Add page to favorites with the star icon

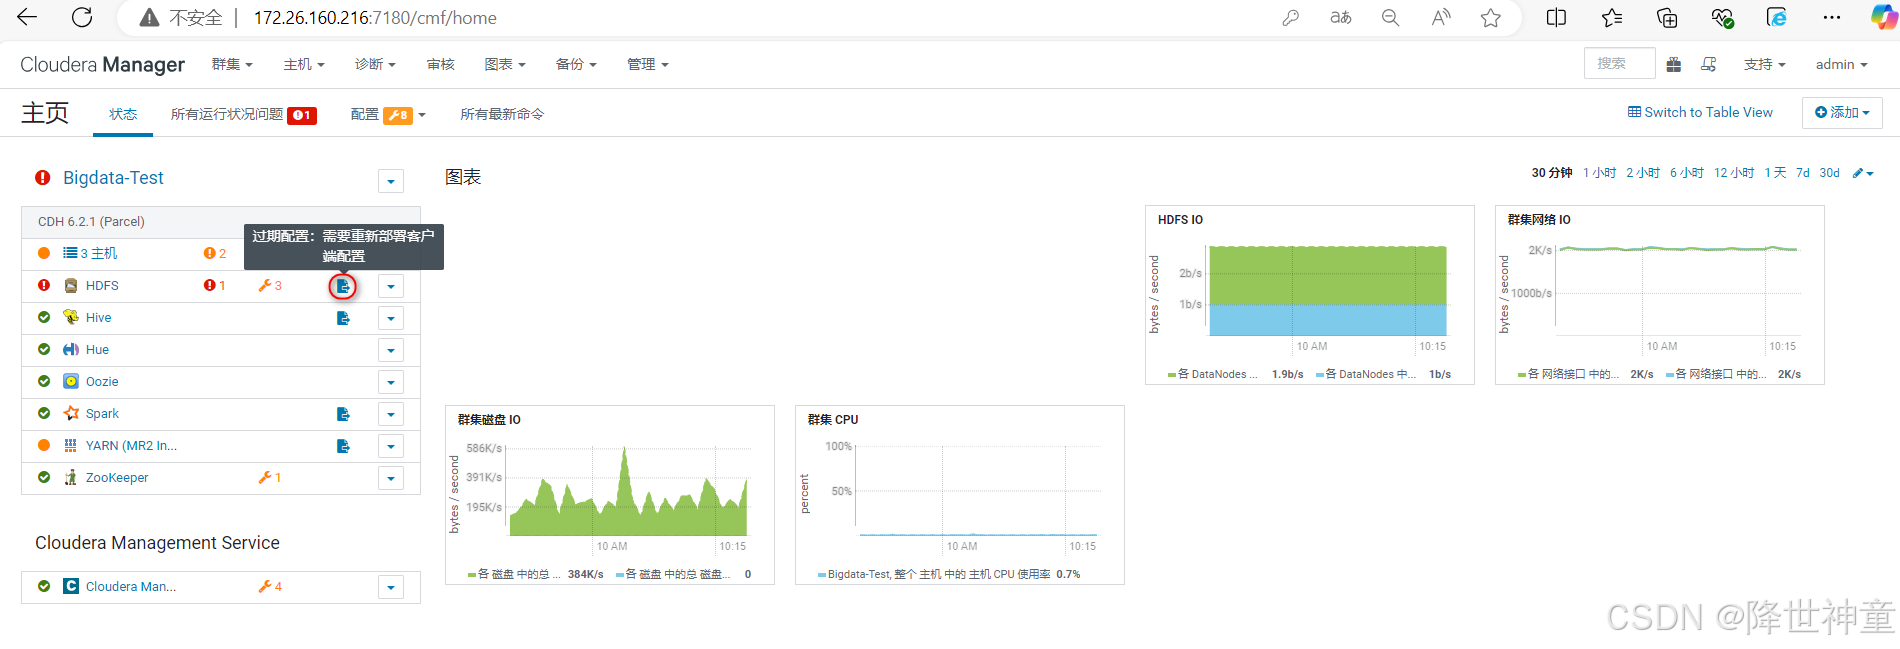point(1491,17)
